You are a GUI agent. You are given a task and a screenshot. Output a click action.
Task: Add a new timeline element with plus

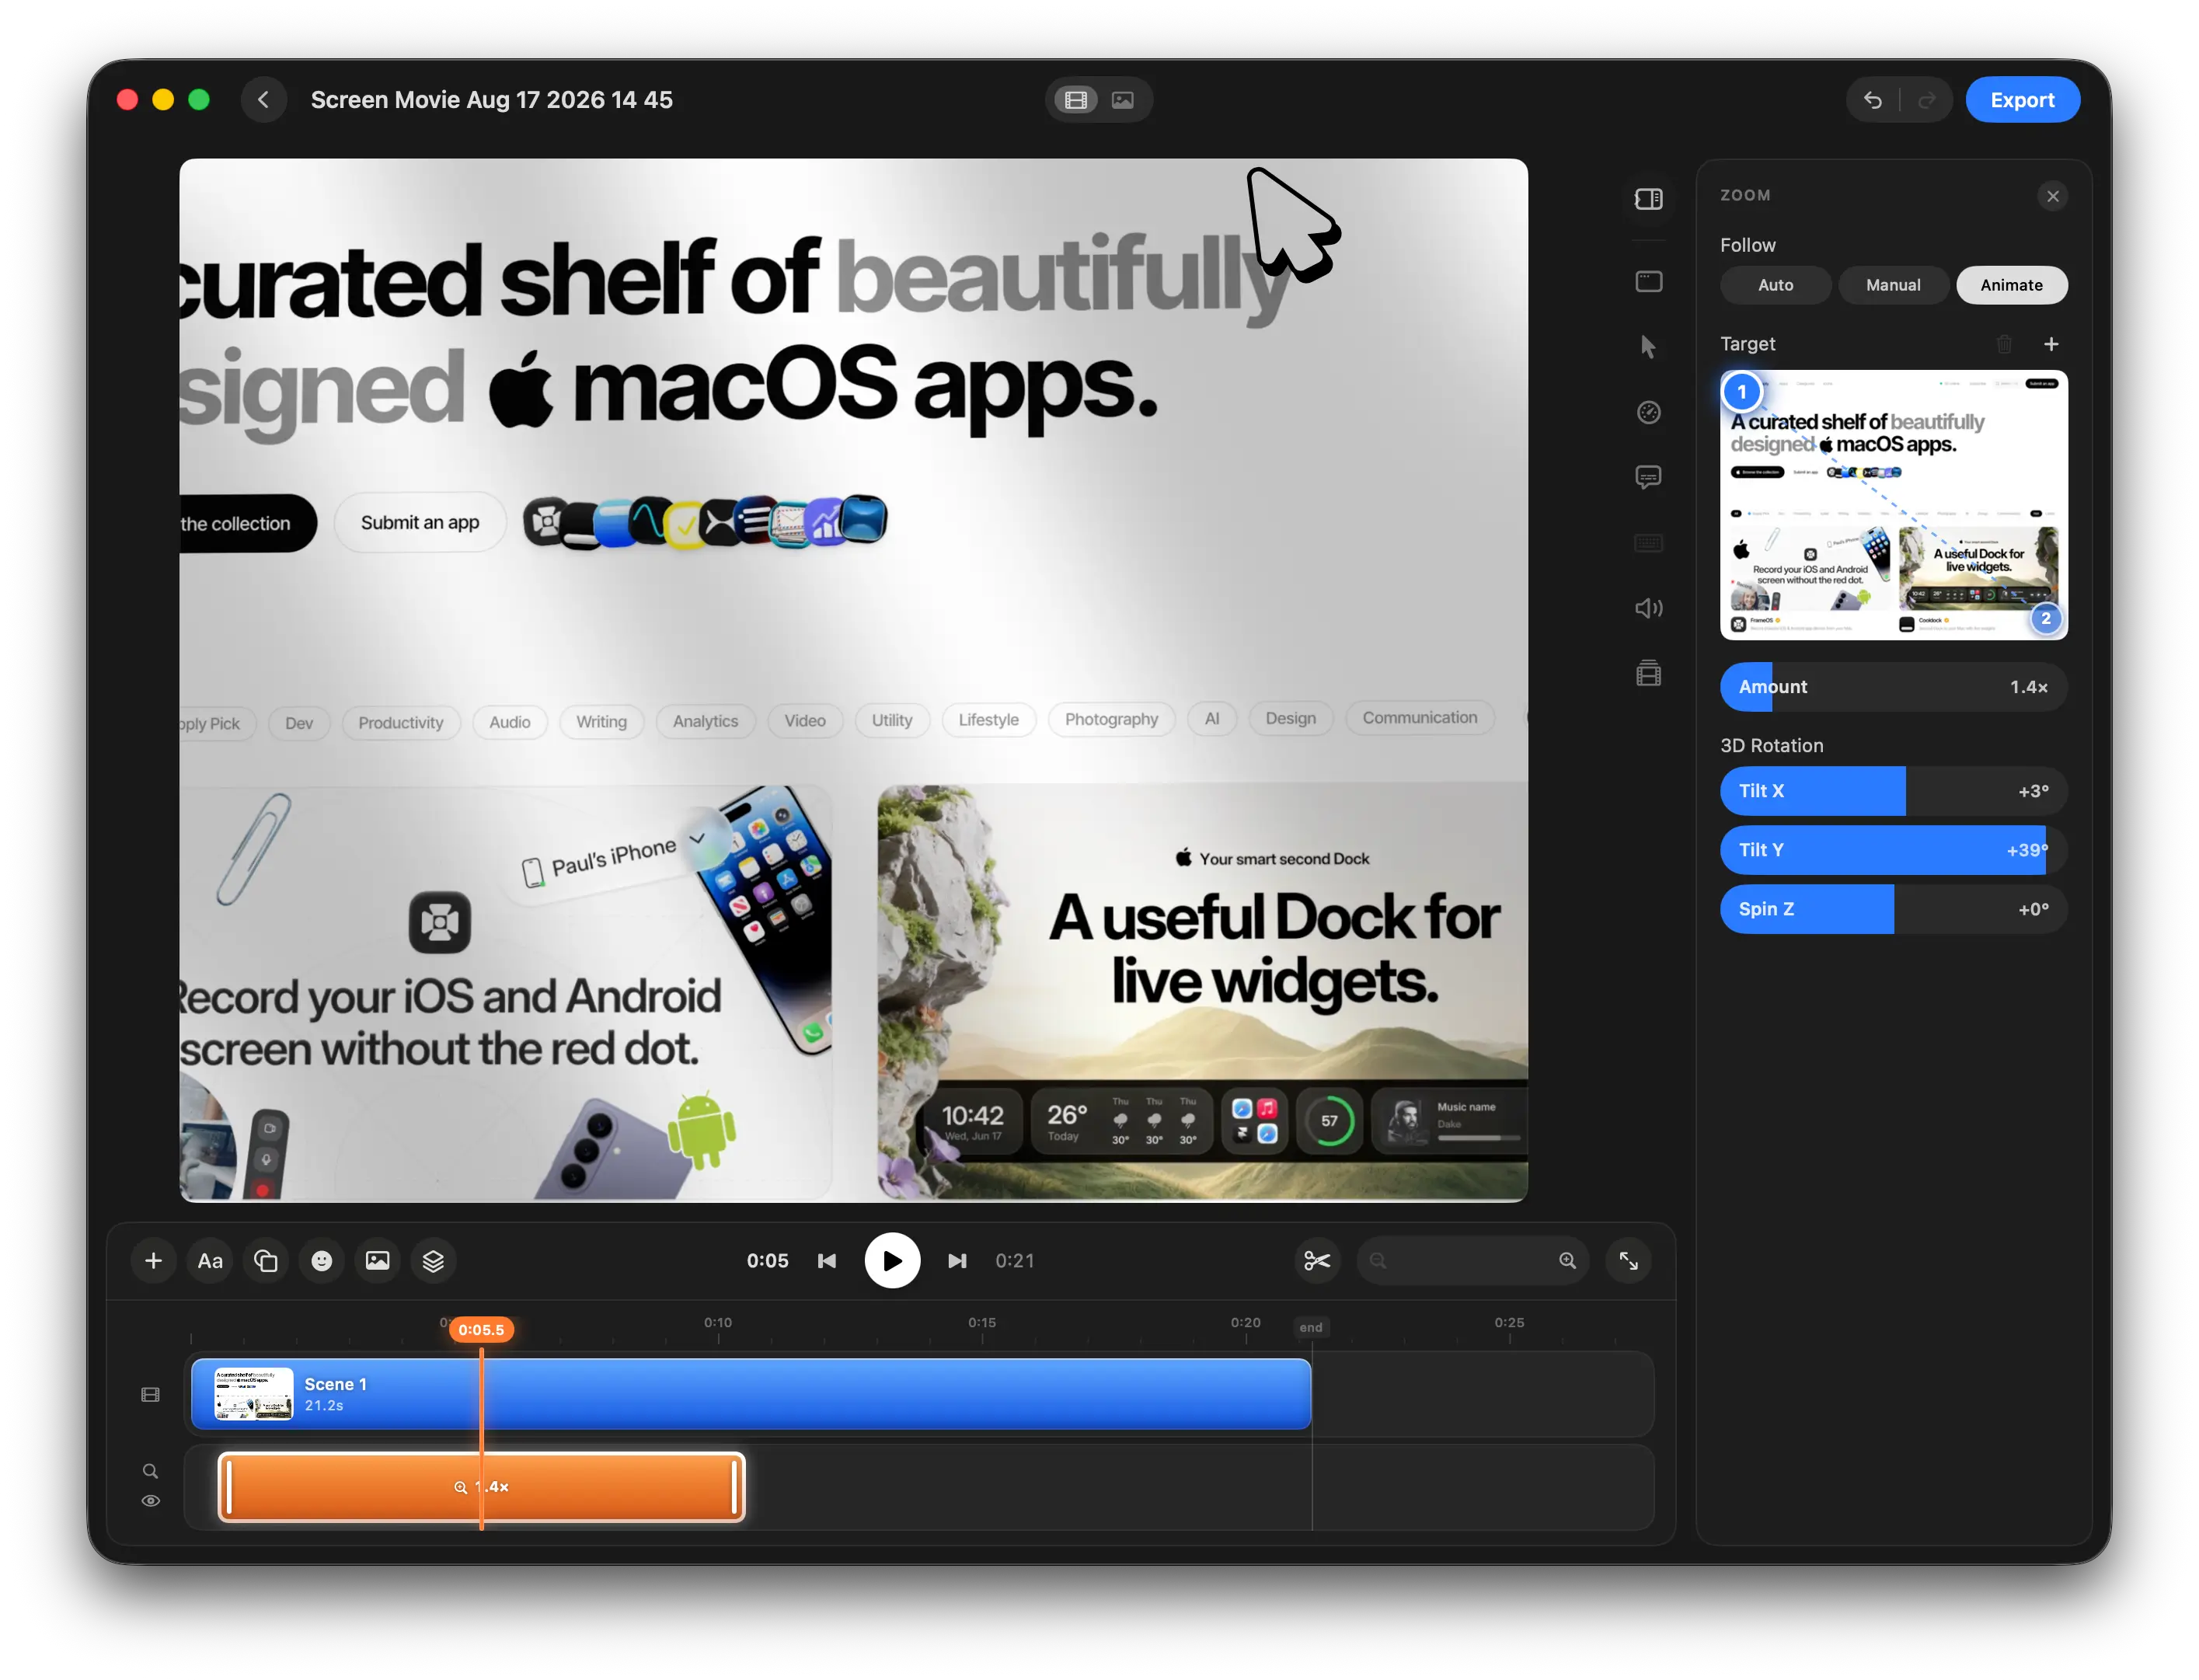coord(153,1261)
